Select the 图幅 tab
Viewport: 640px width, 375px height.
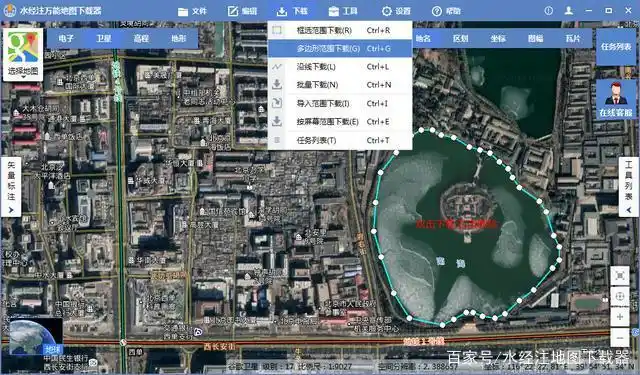pos(536,38)
